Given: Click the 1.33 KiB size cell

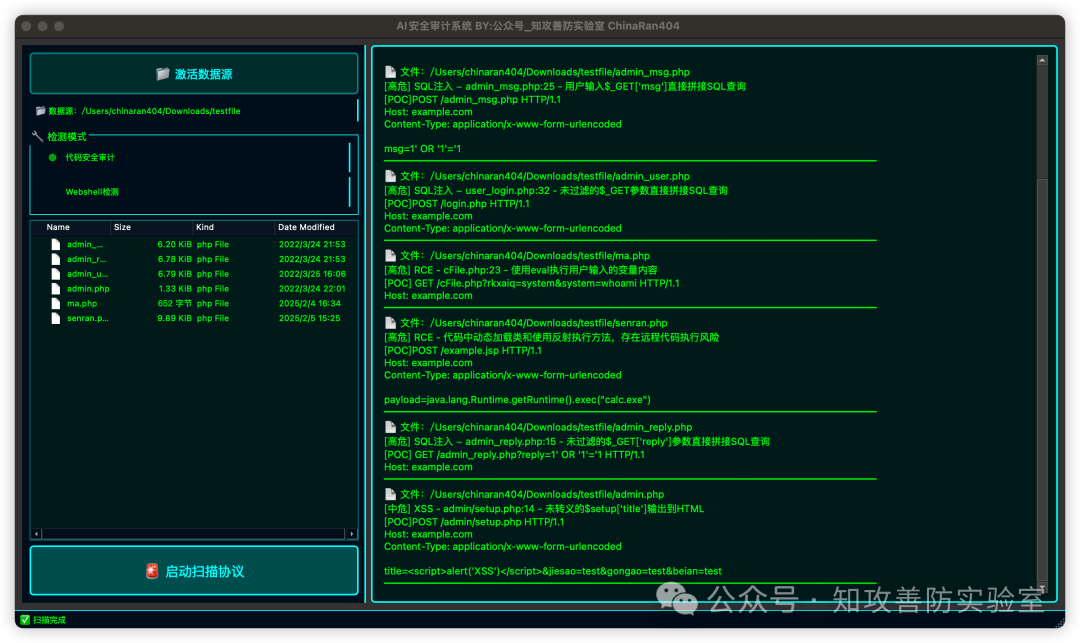Looking at the screenshot, I should [x=175, y=288].
